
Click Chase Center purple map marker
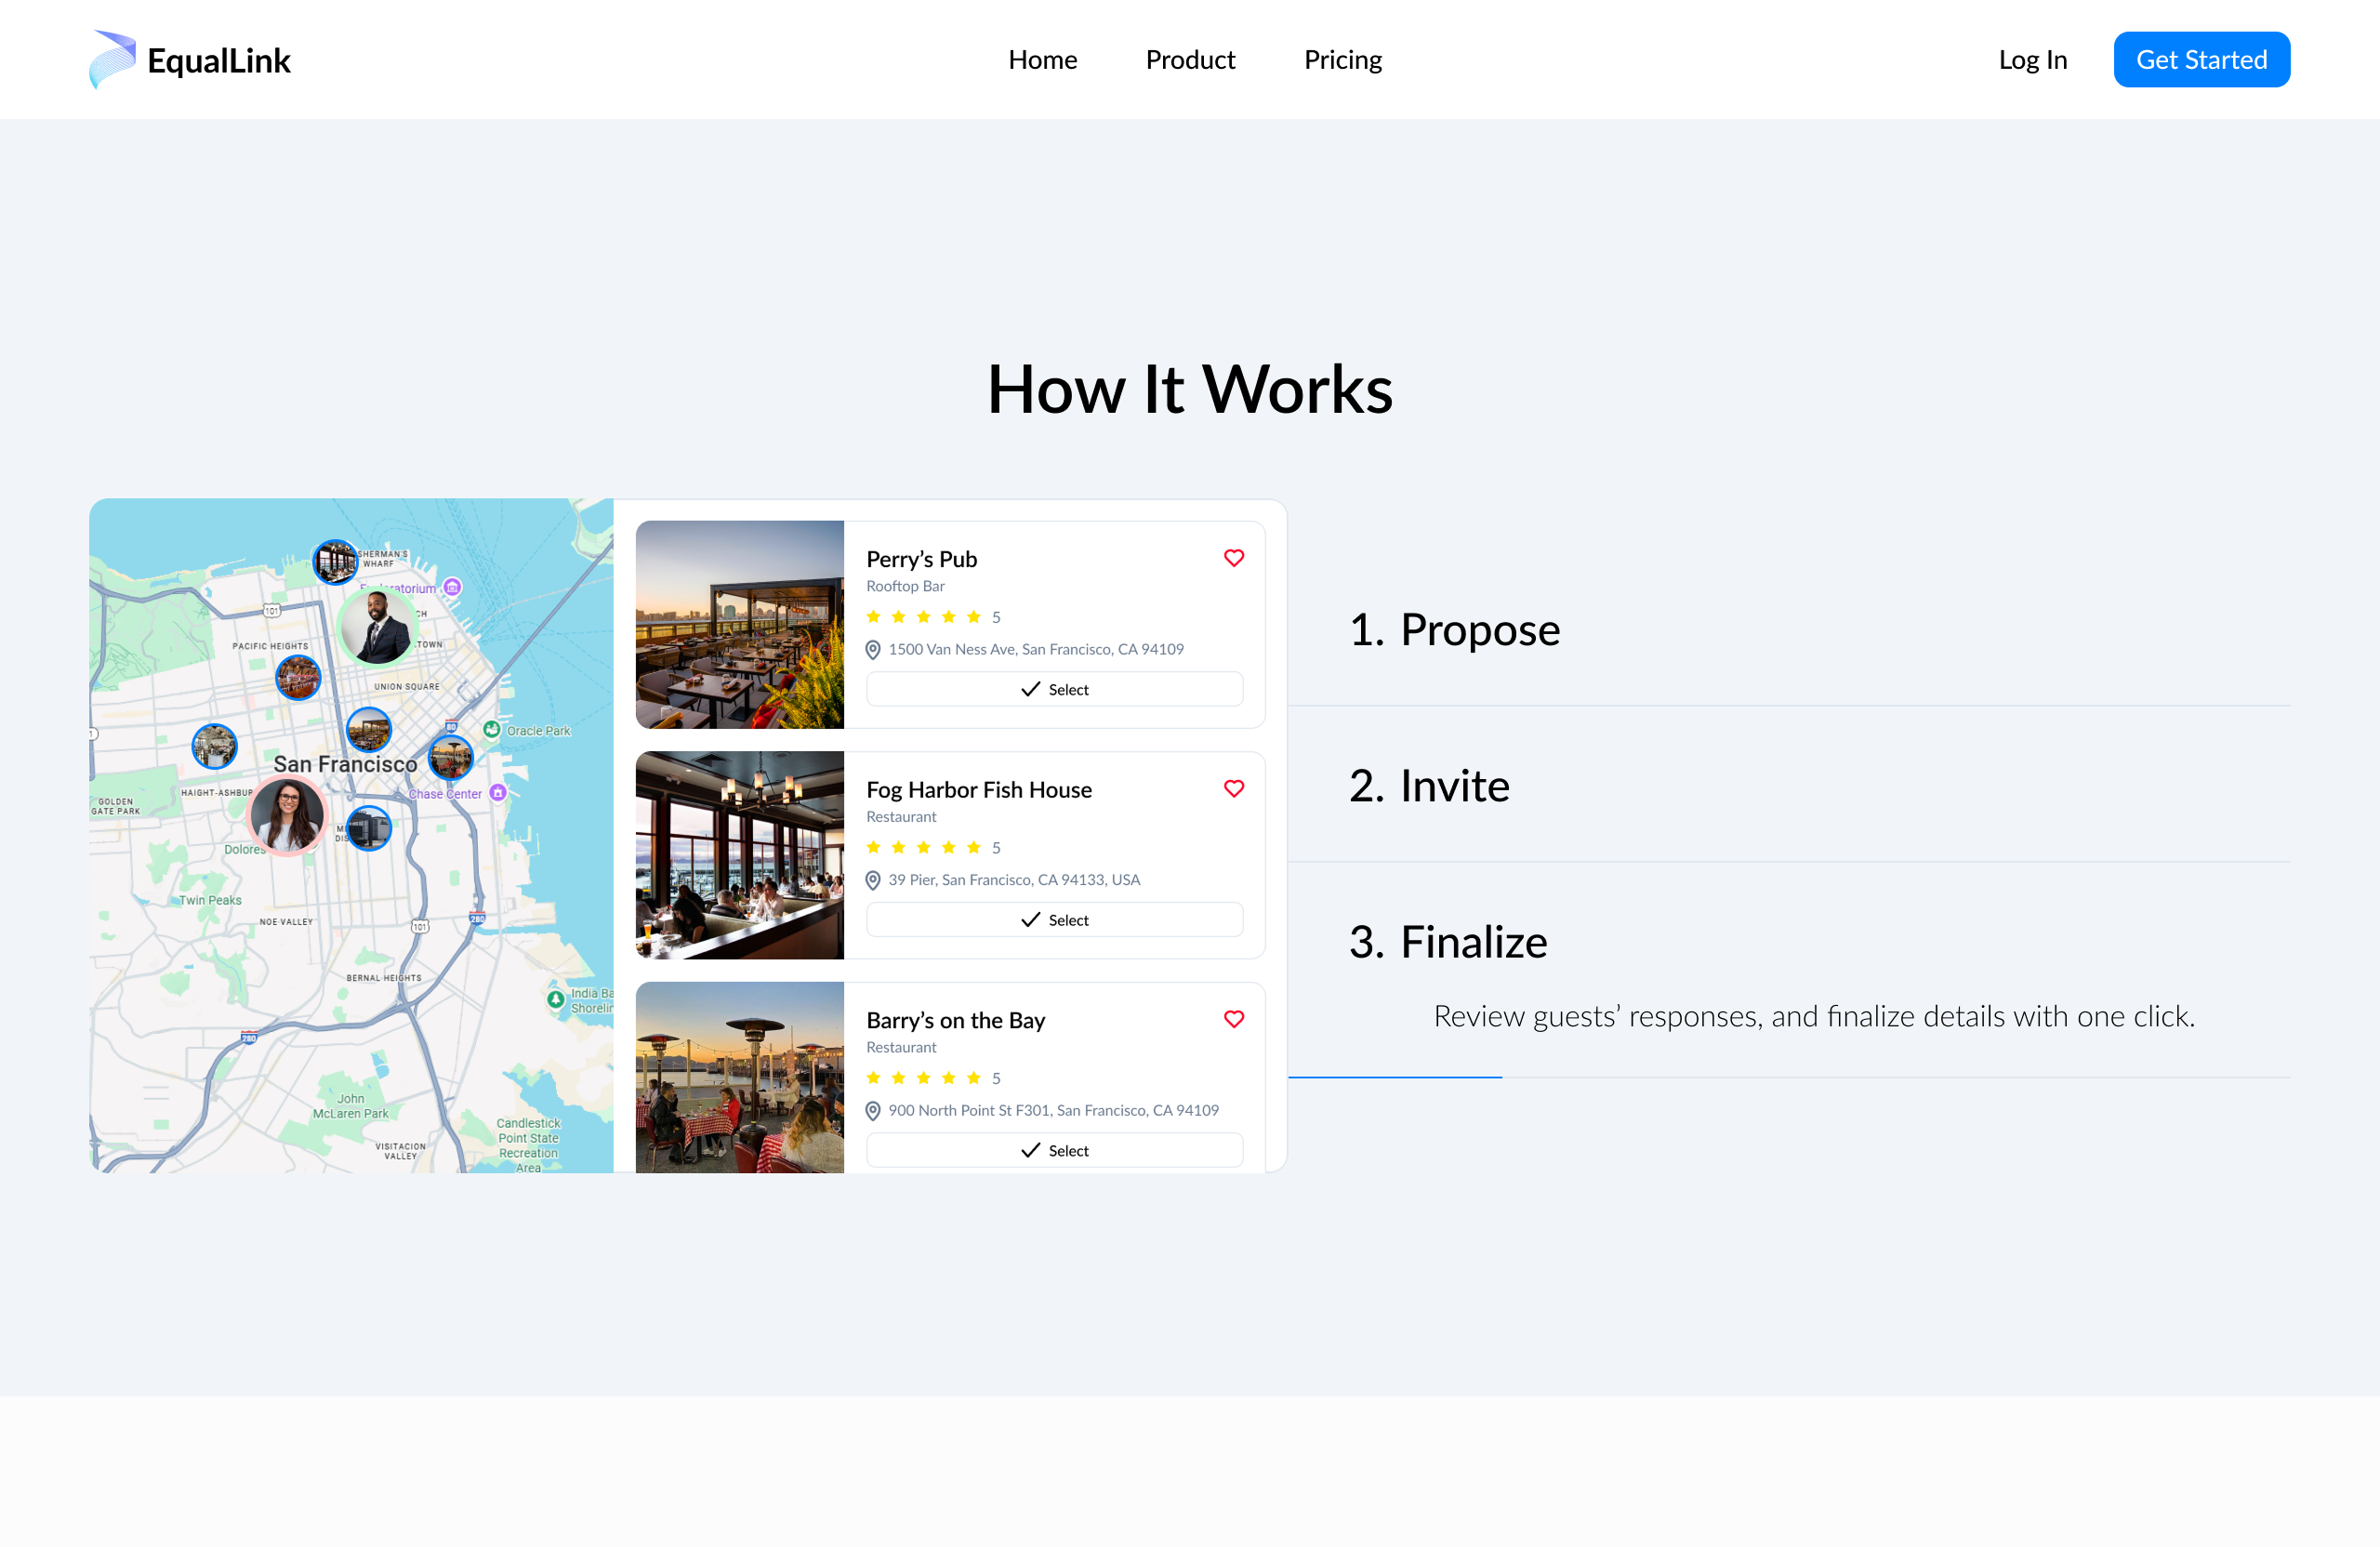498,792
